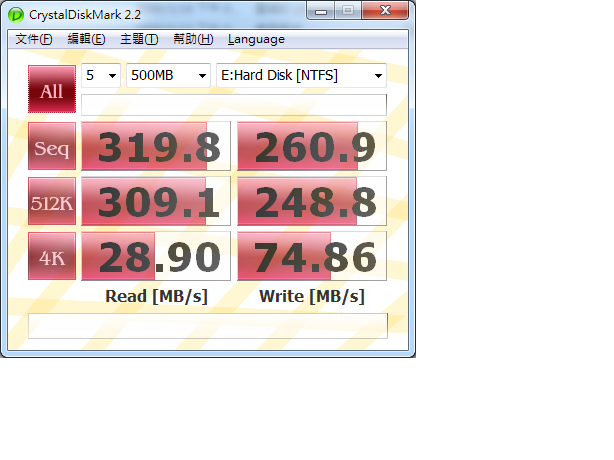This screenshot has height=460, width=614.
Task: Click the Seq write result 260.9
Action: click(x=312, y=146)
